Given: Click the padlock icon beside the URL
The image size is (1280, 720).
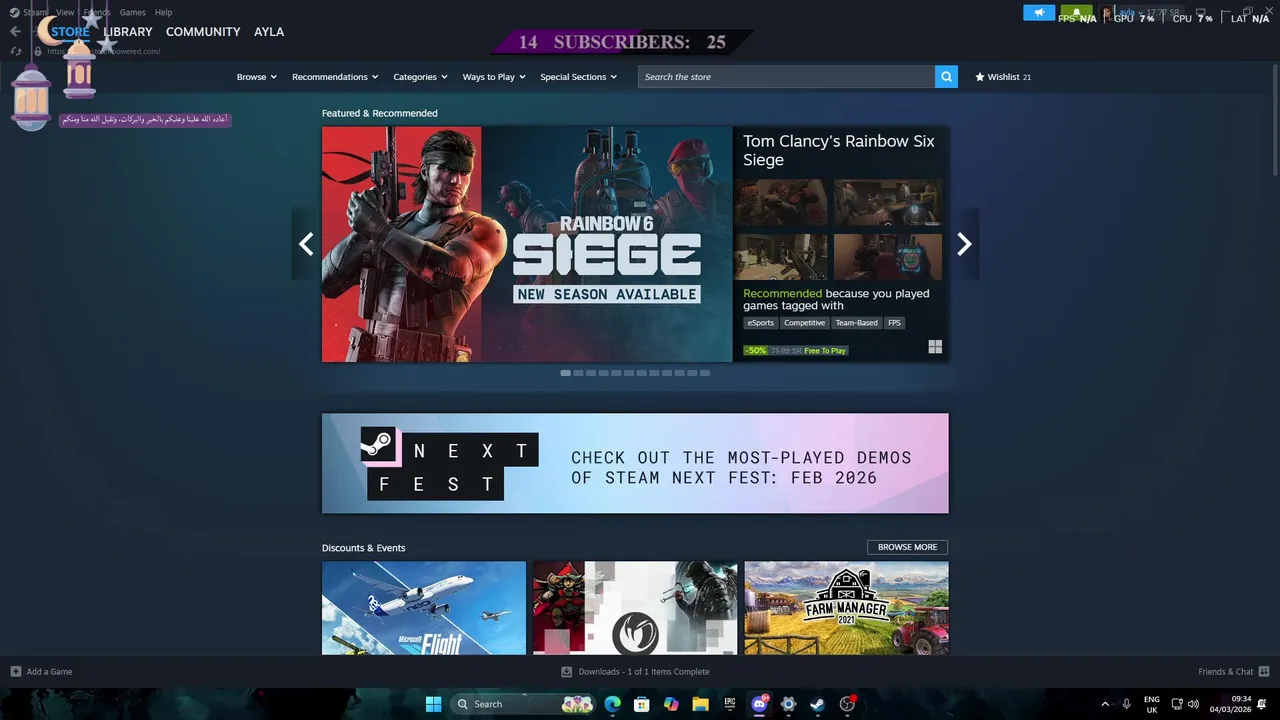Looking at the screenshot, I should coord(38,51).
